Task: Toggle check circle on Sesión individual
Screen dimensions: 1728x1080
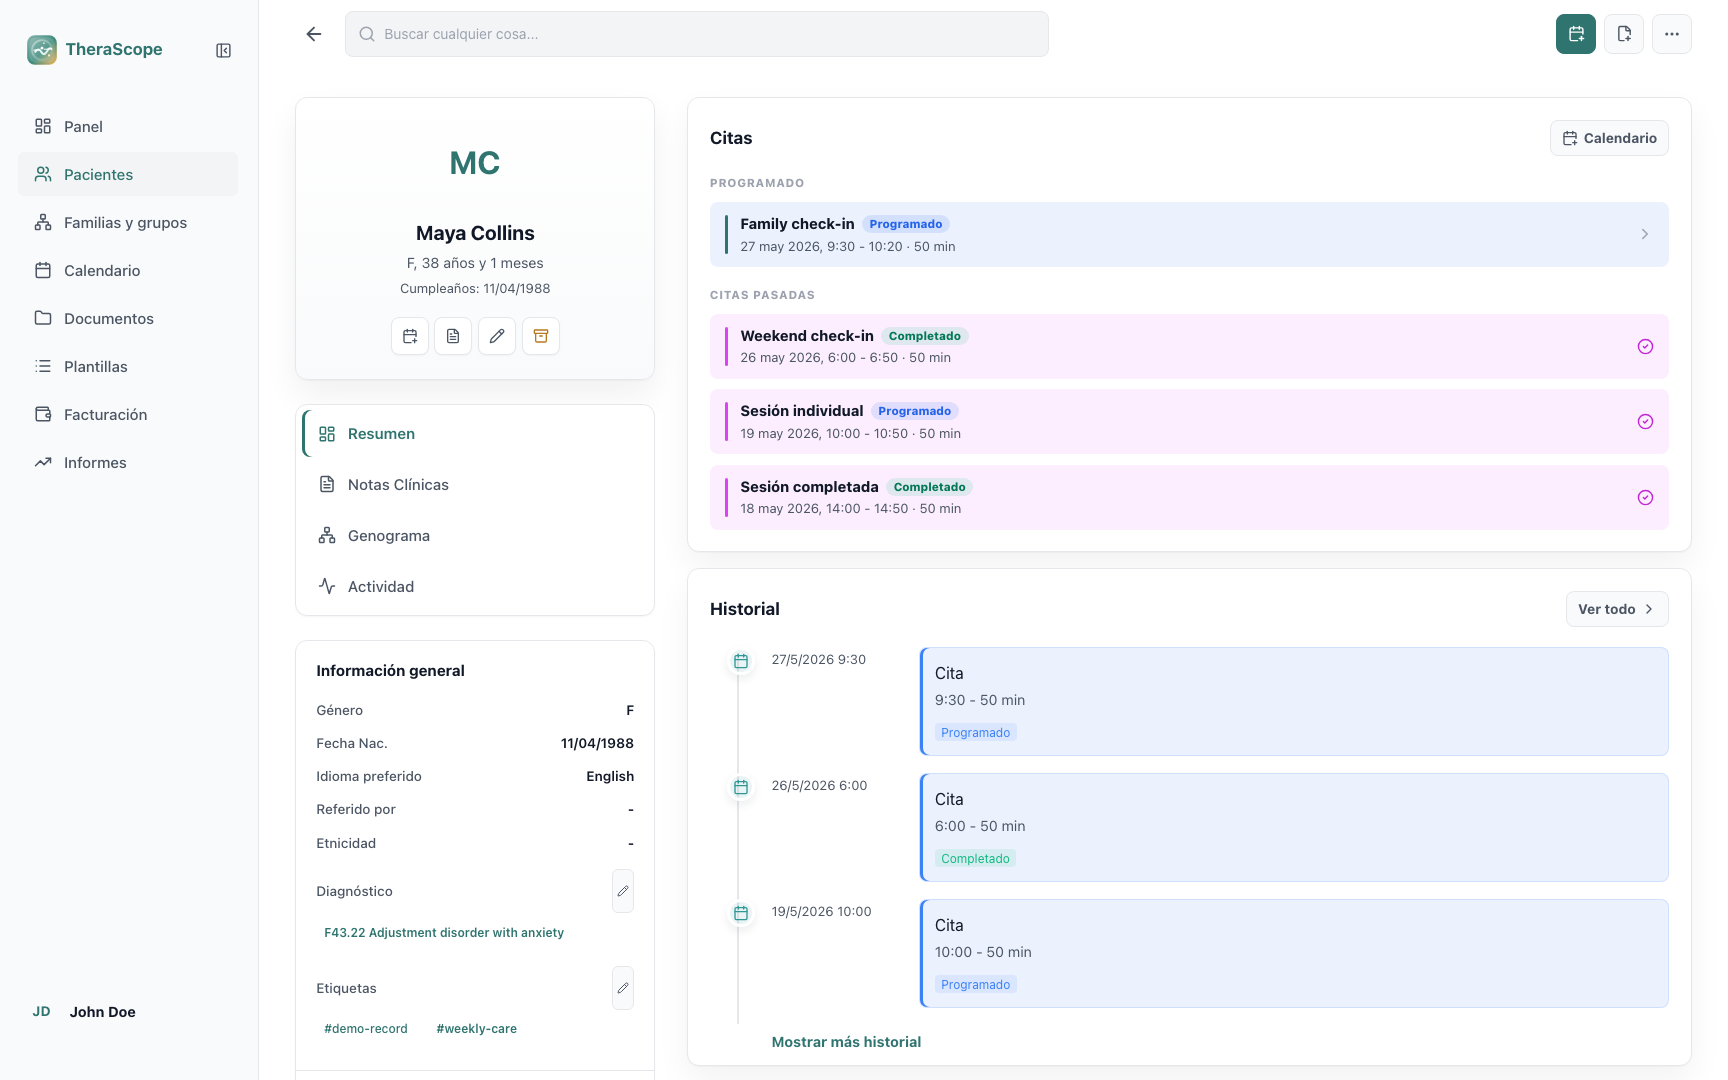Action: pyautogui.click(x=1645, y=422)
